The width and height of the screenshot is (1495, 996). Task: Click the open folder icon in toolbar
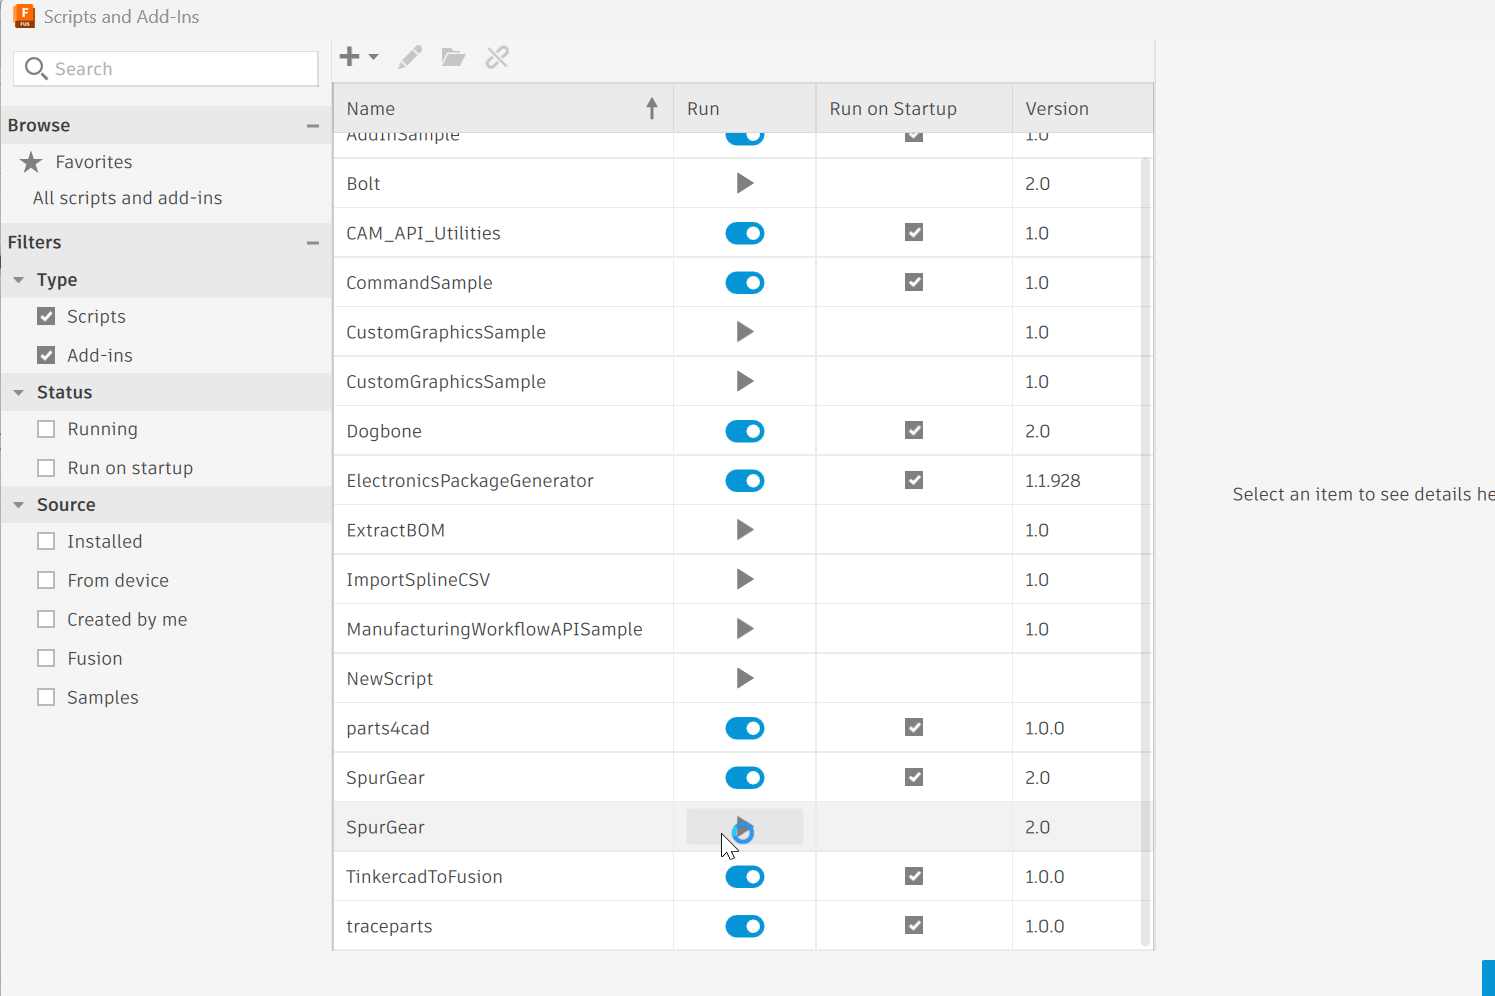coord(453,57)
